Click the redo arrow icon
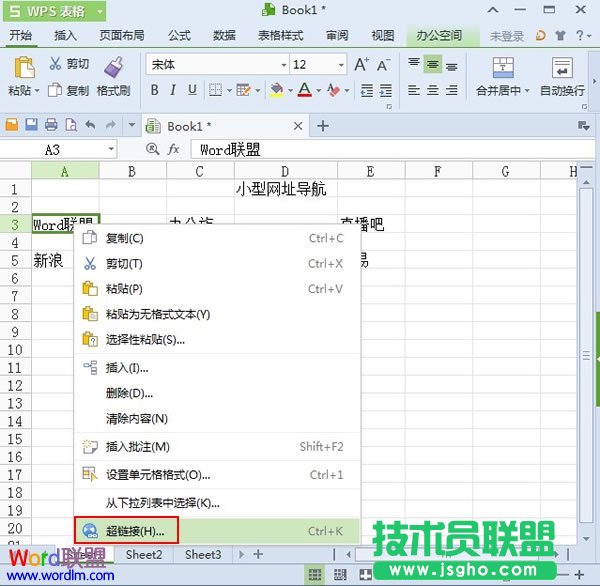 [111, 125]
